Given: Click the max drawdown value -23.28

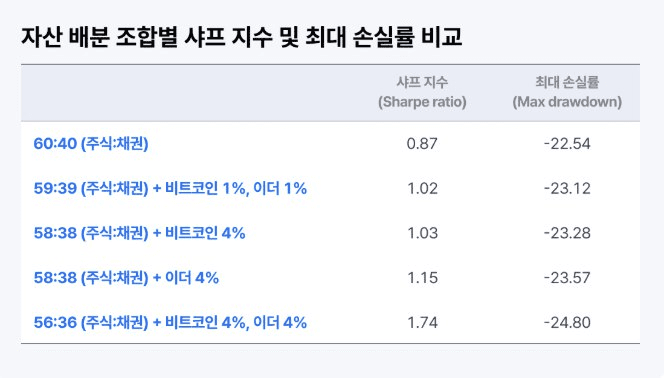Looking at the screenshot, I should (x=567, y=233).
